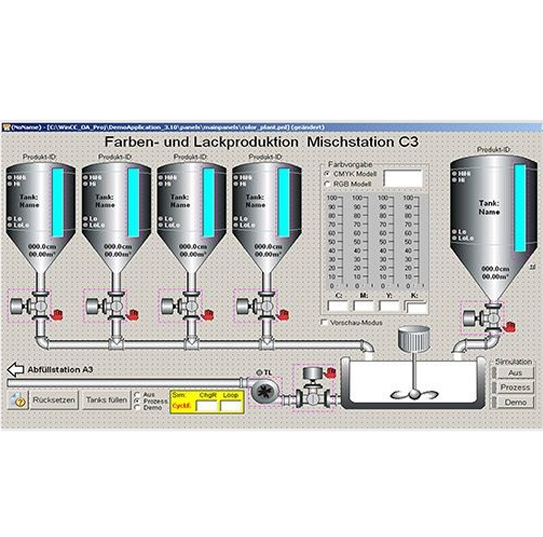Select the CMYK Modell radio button
543x537 pixels.
click(327, 174)
